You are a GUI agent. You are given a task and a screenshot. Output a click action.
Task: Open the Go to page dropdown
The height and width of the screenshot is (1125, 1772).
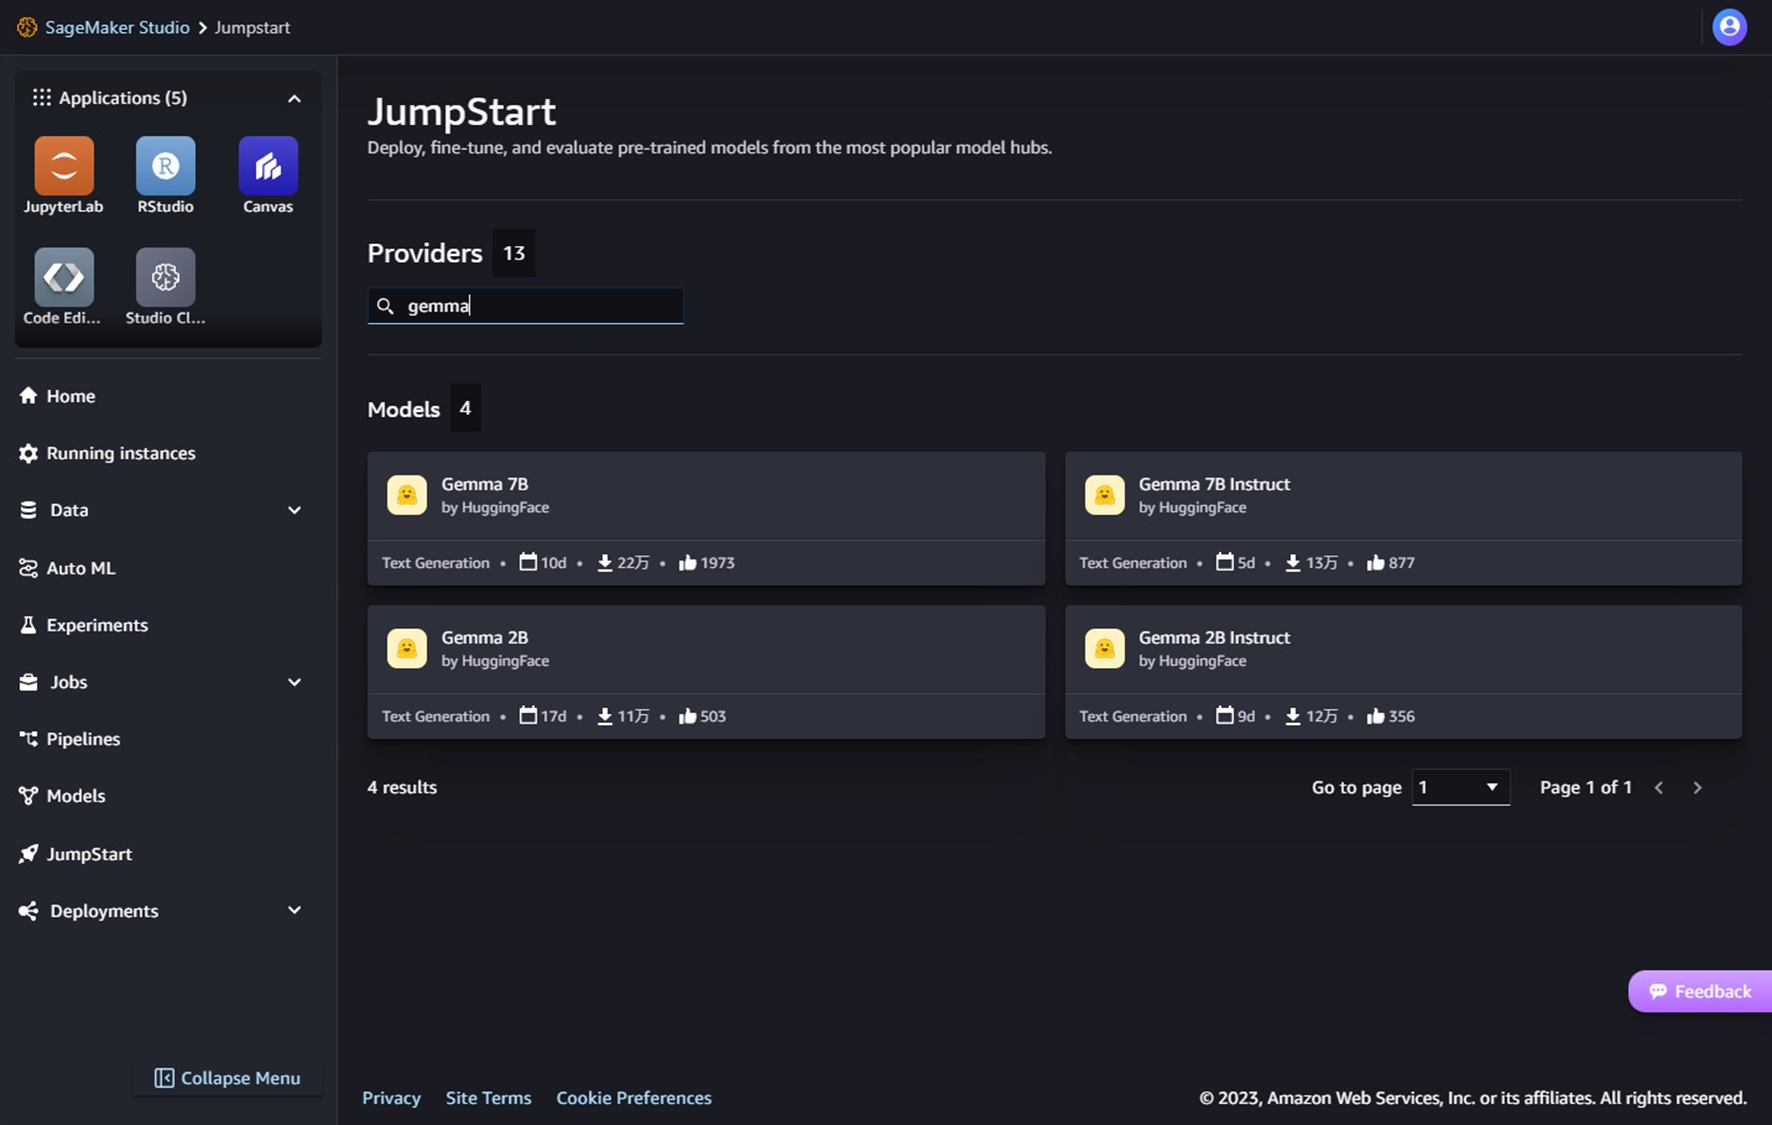pos(1459,787)
